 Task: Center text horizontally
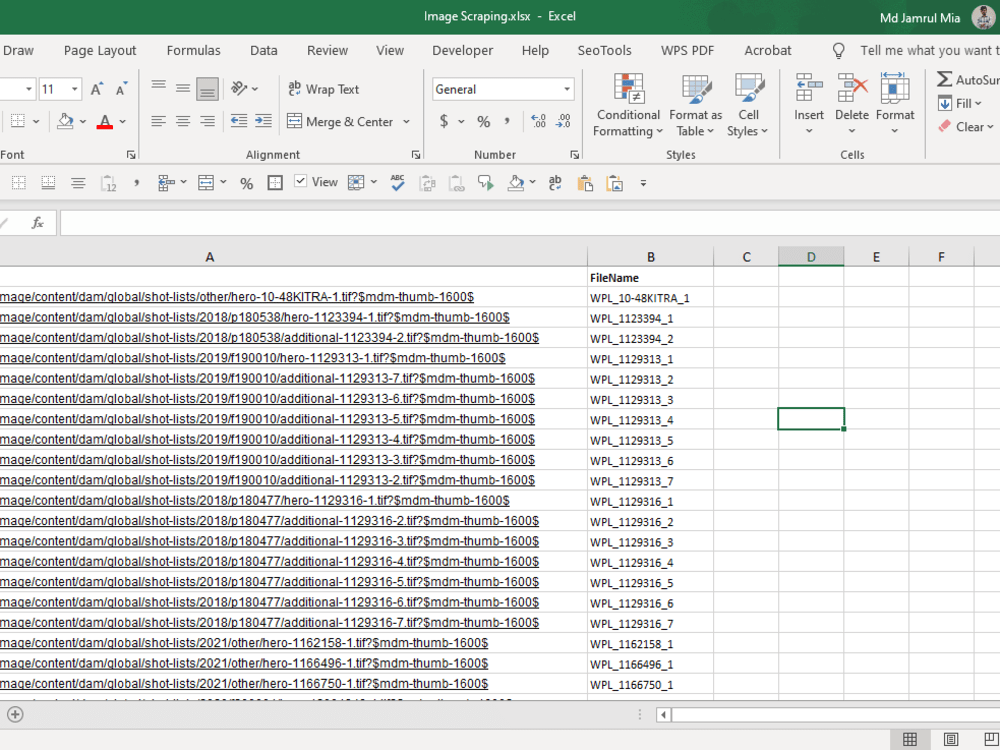[x=183, y=121]
